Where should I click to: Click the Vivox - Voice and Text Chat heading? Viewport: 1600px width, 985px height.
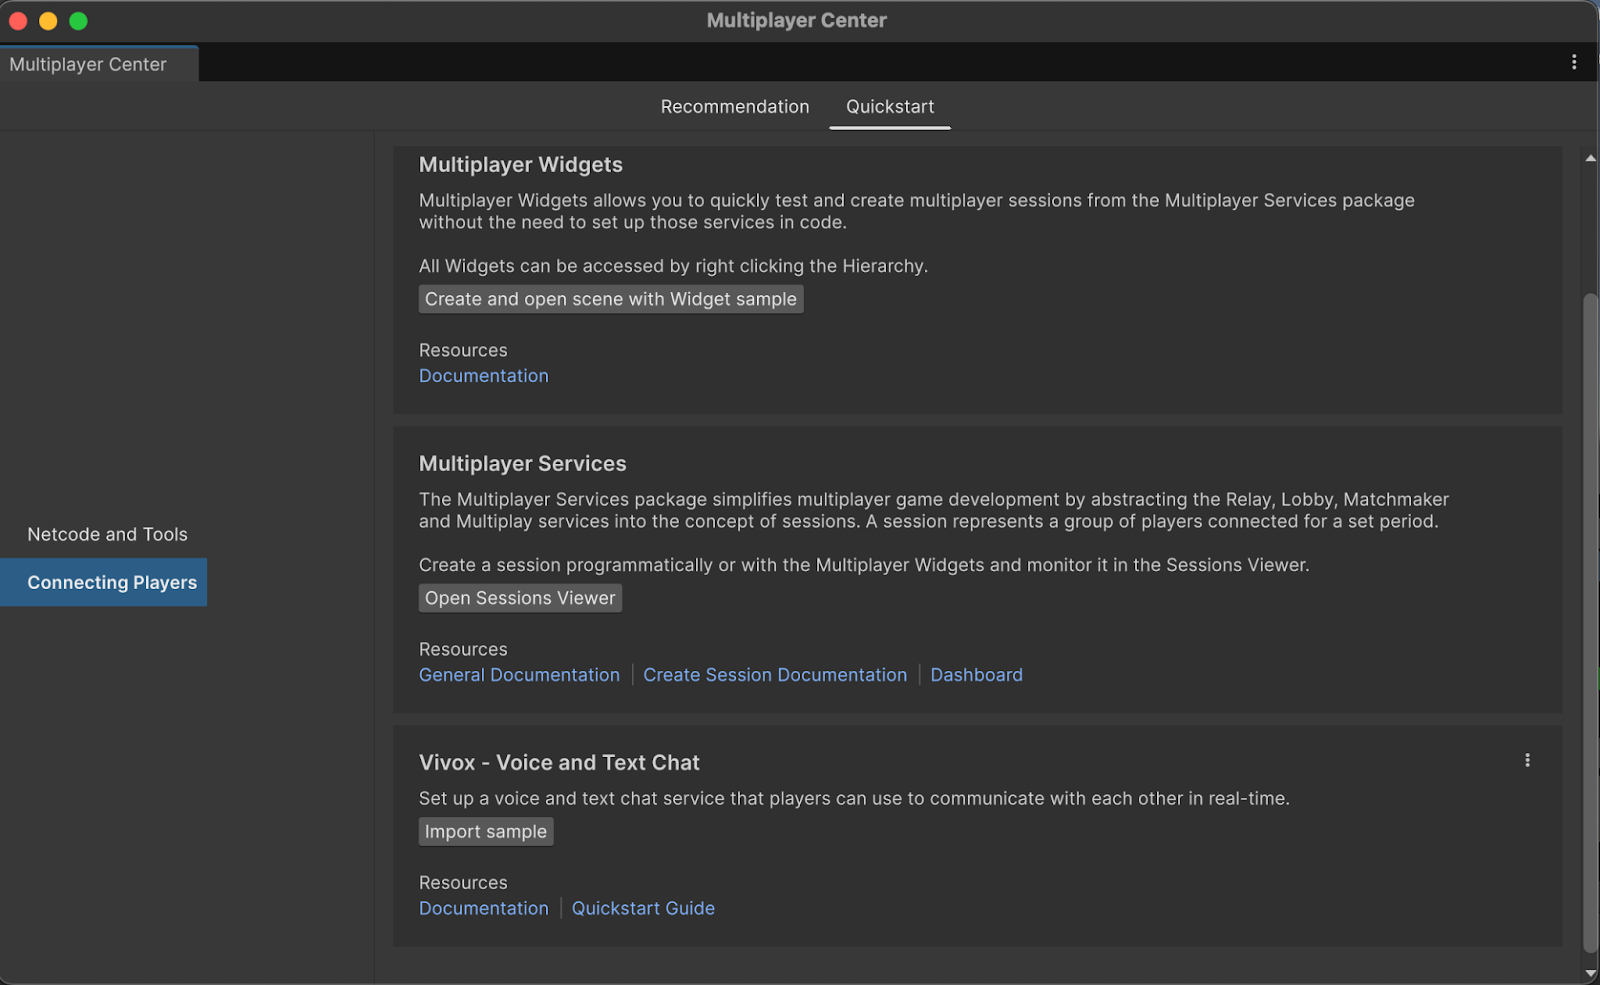coord(559,763)
